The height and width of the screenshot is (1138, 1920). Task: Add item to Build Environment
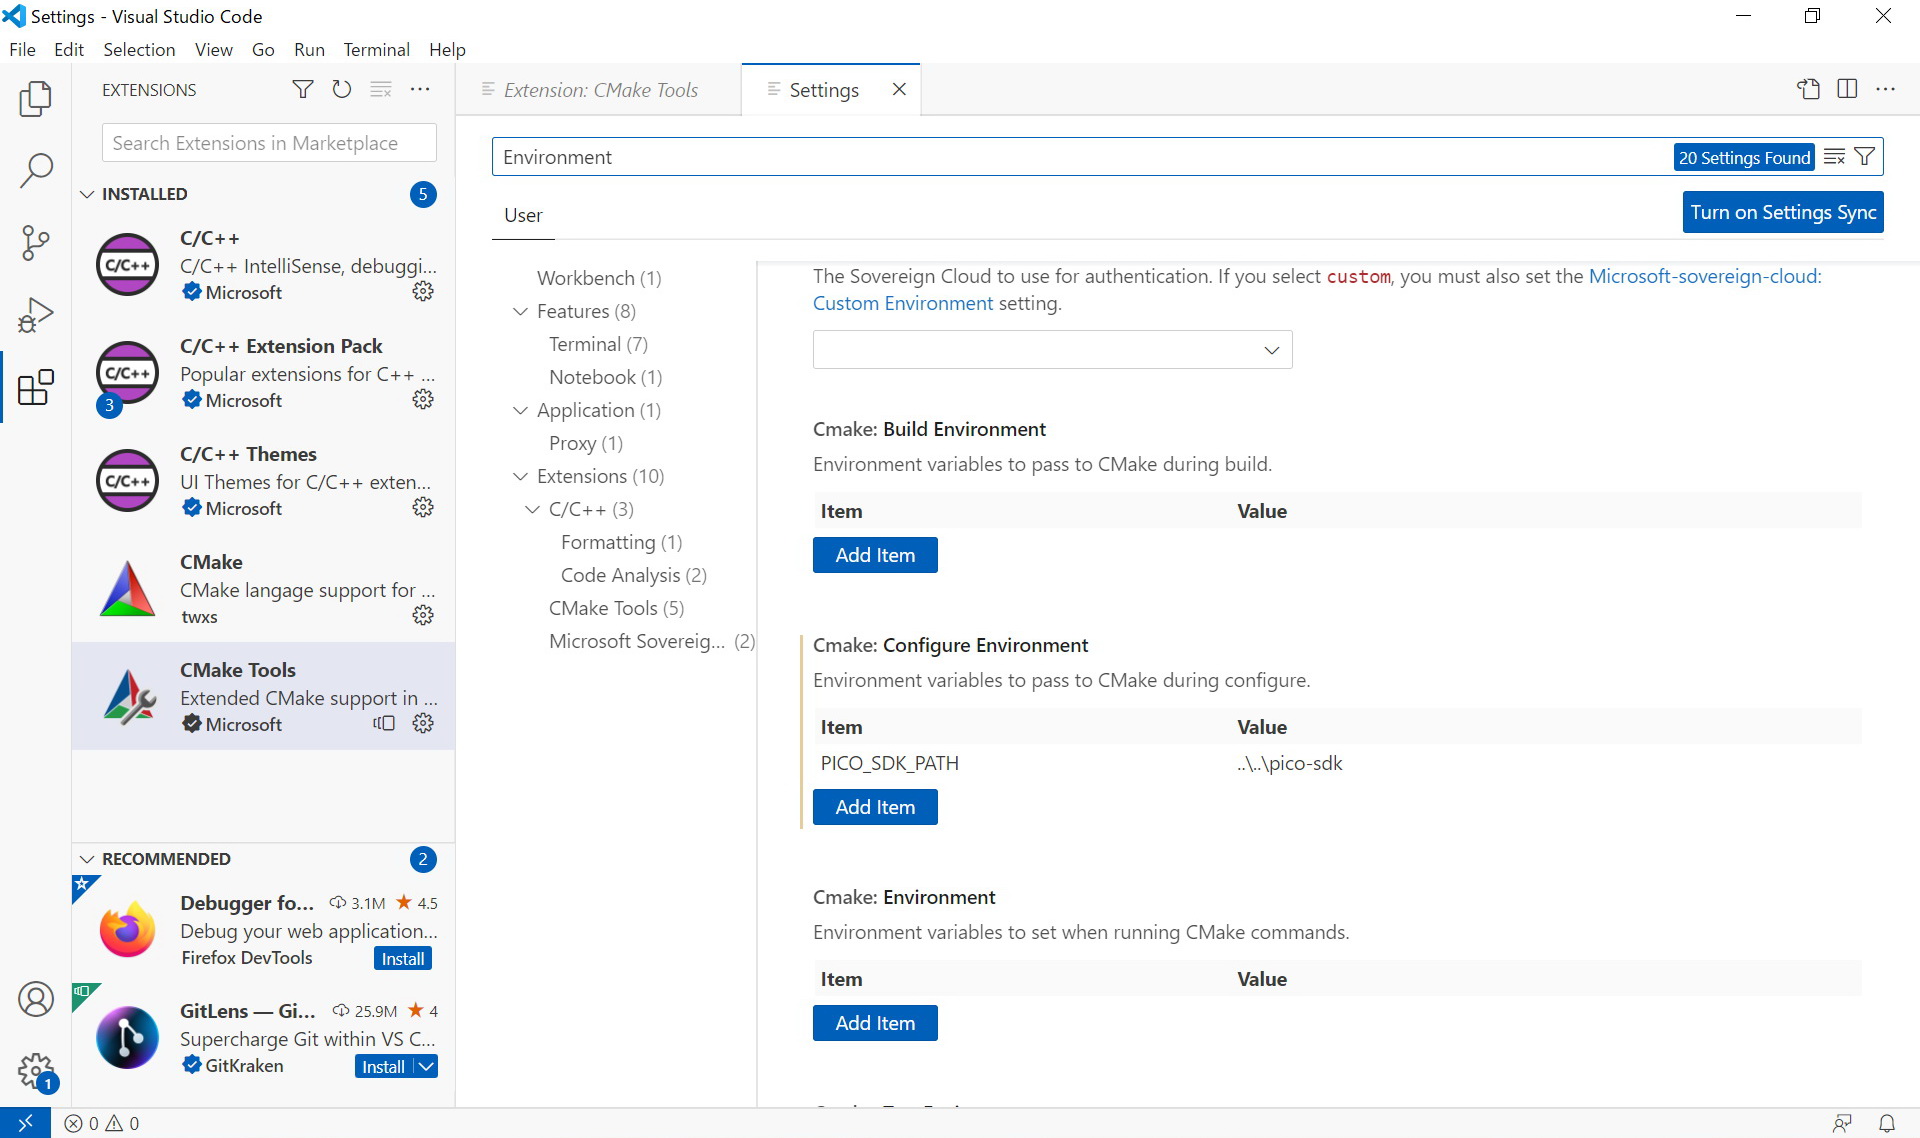click(875, 555)
